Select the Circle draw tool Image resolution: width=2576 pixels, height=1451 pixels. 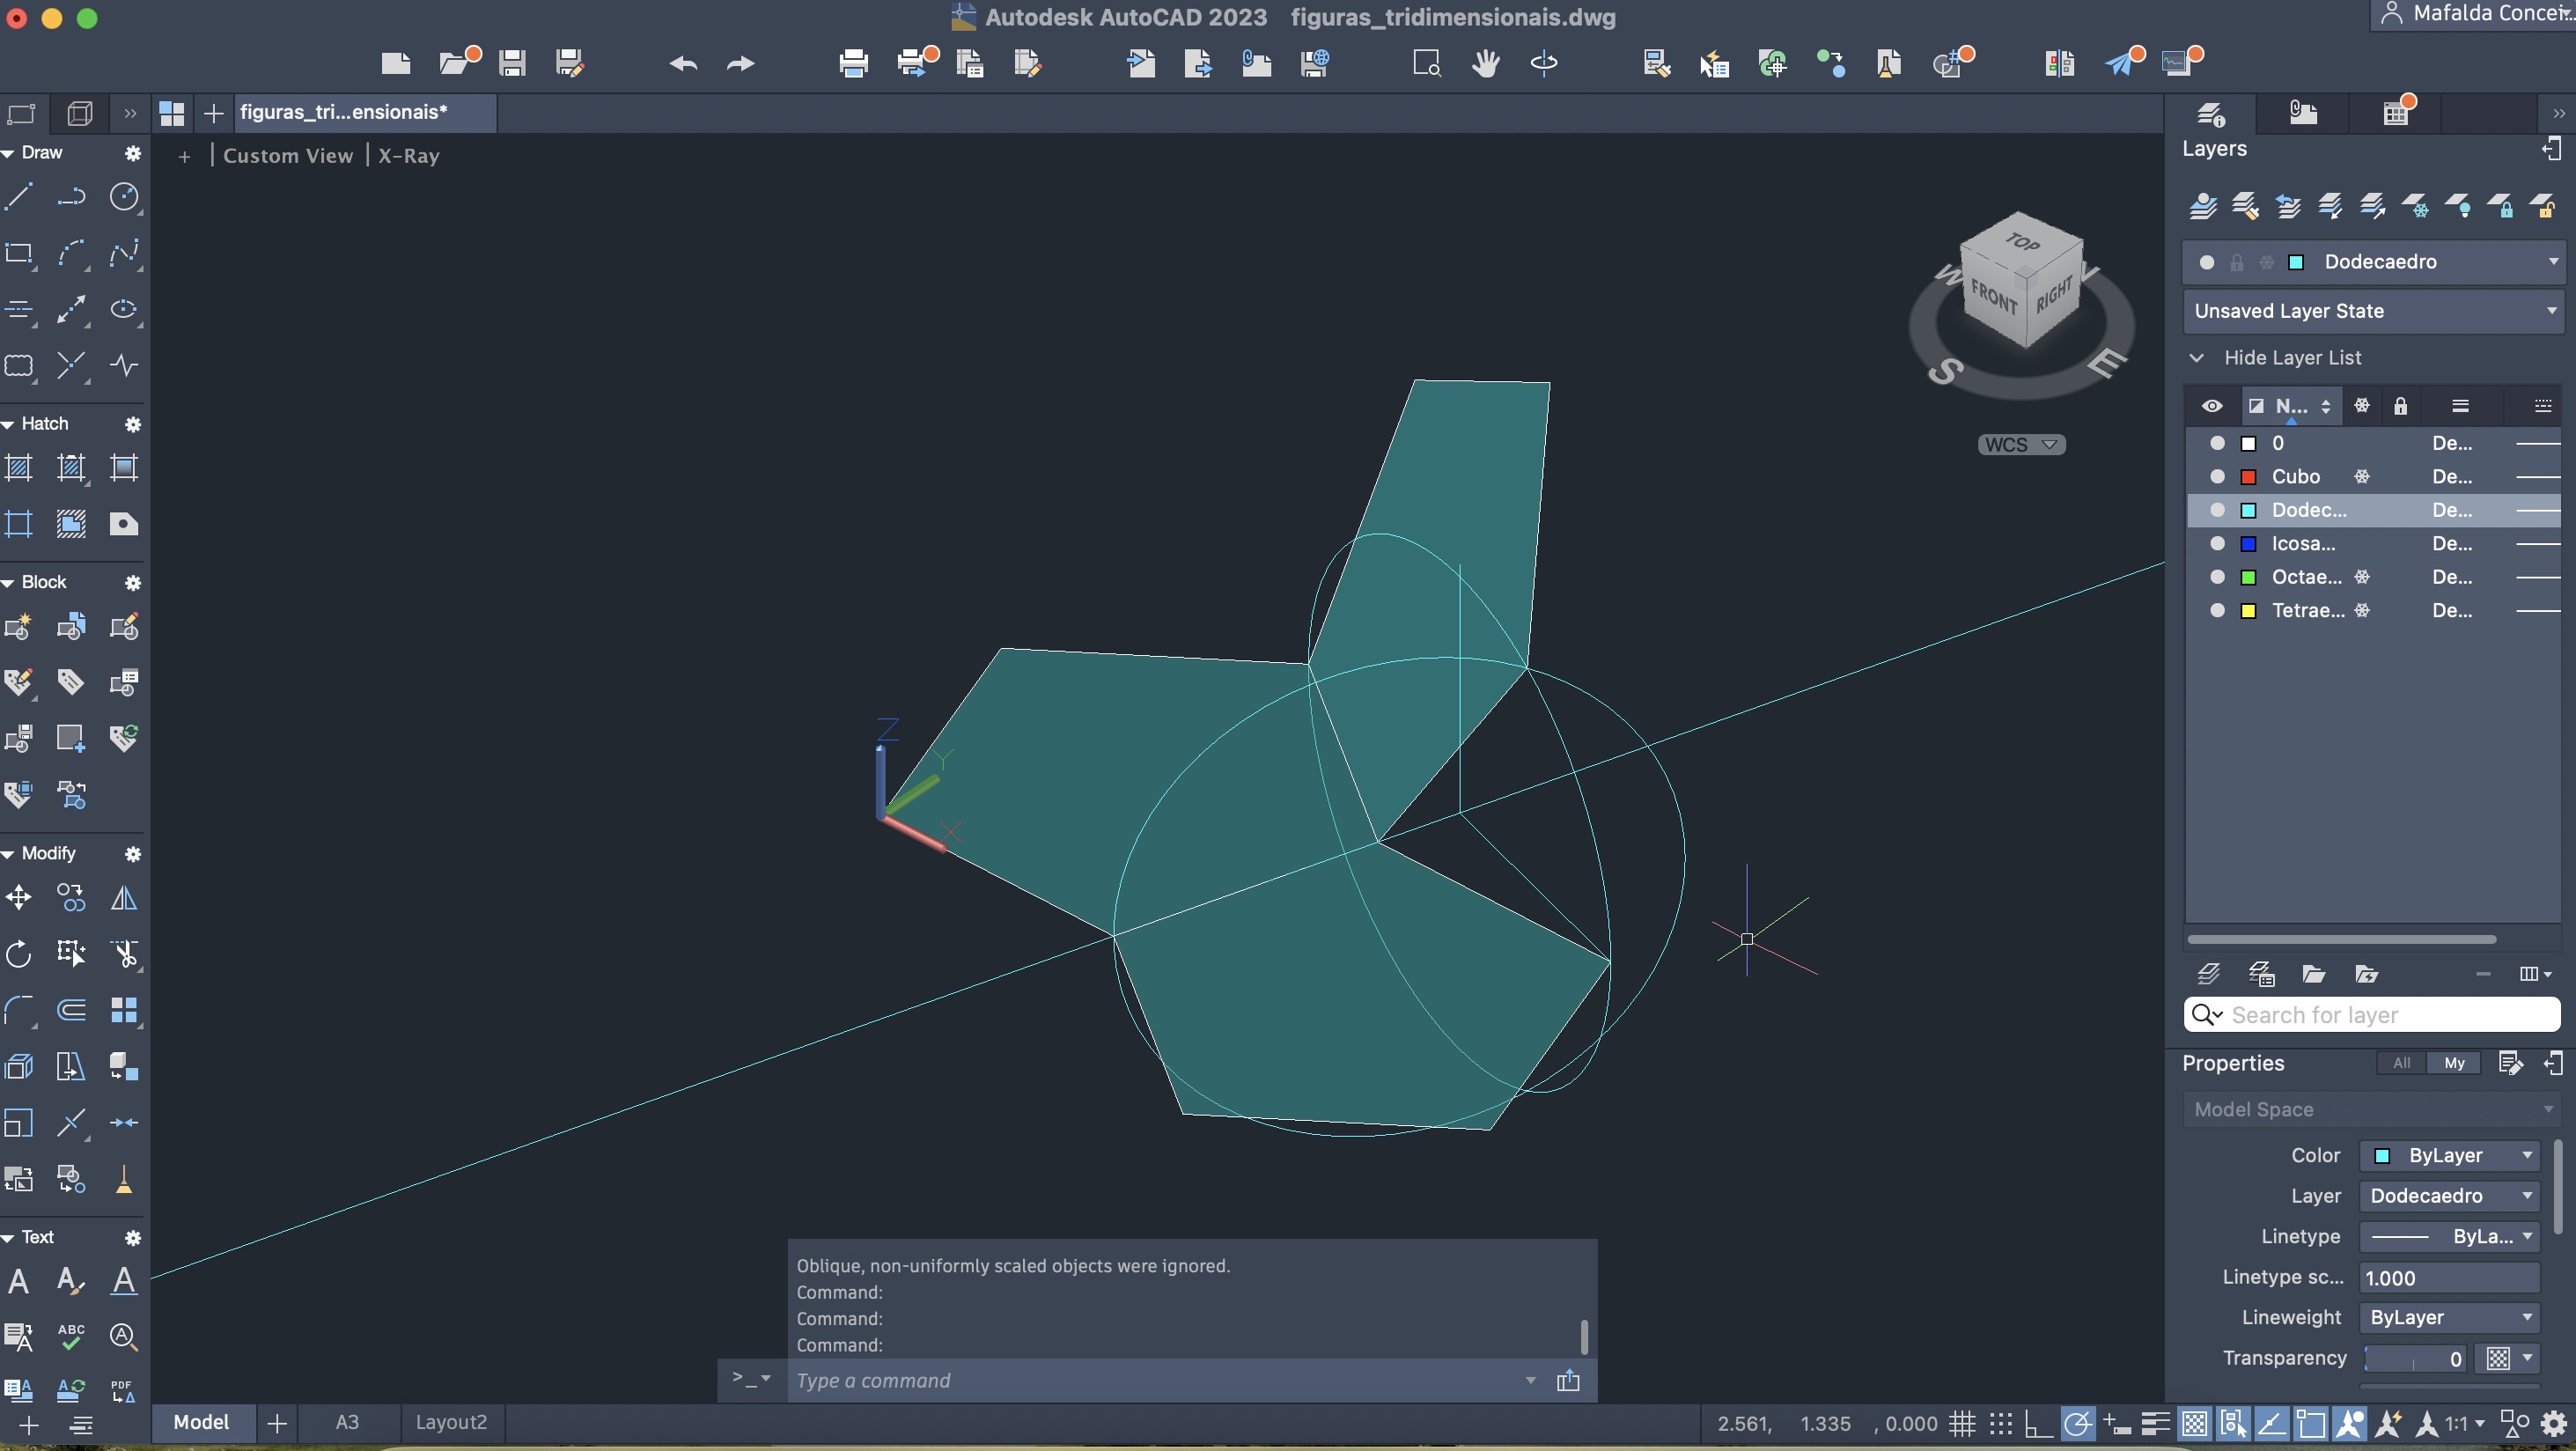(123, 196)
